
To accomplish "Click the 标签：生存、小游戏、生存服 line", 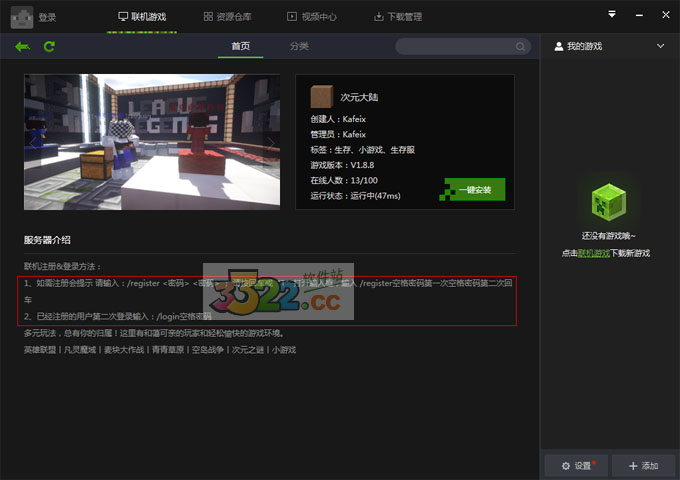I will pos(363,150).
